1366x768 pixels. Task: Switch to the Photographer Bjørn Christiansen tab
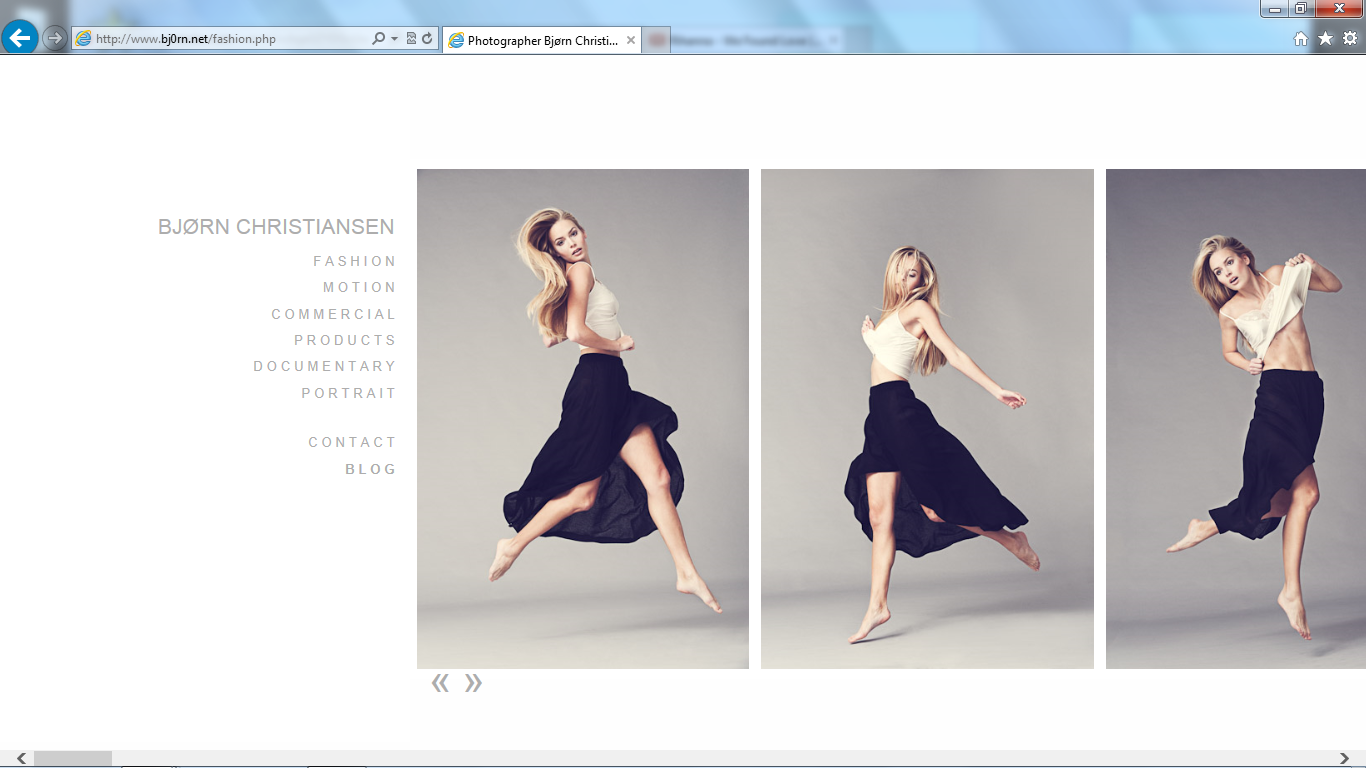point(542,41)
